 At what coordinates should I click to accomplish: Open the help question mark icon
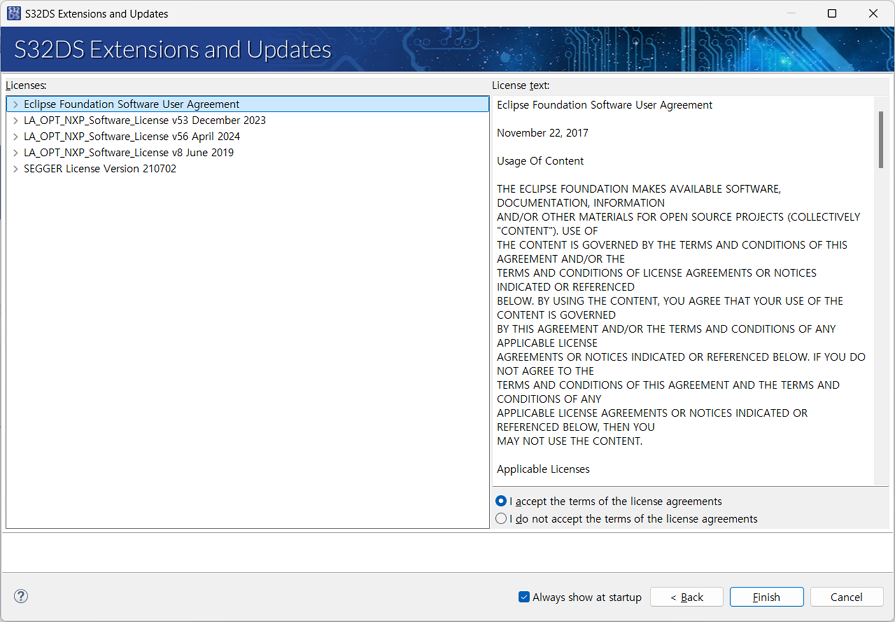coord(21,596)
